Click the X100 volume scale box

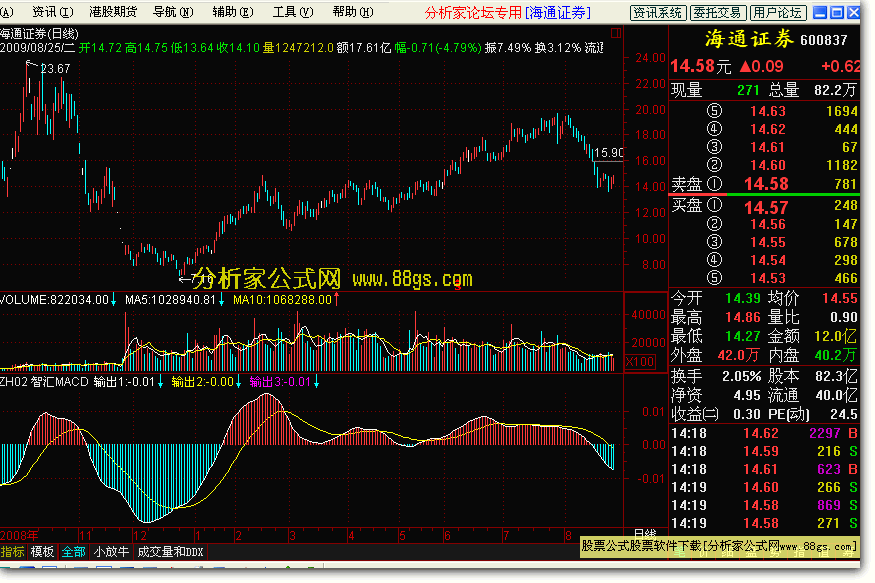pyautogui.click(x=640, y=362)
